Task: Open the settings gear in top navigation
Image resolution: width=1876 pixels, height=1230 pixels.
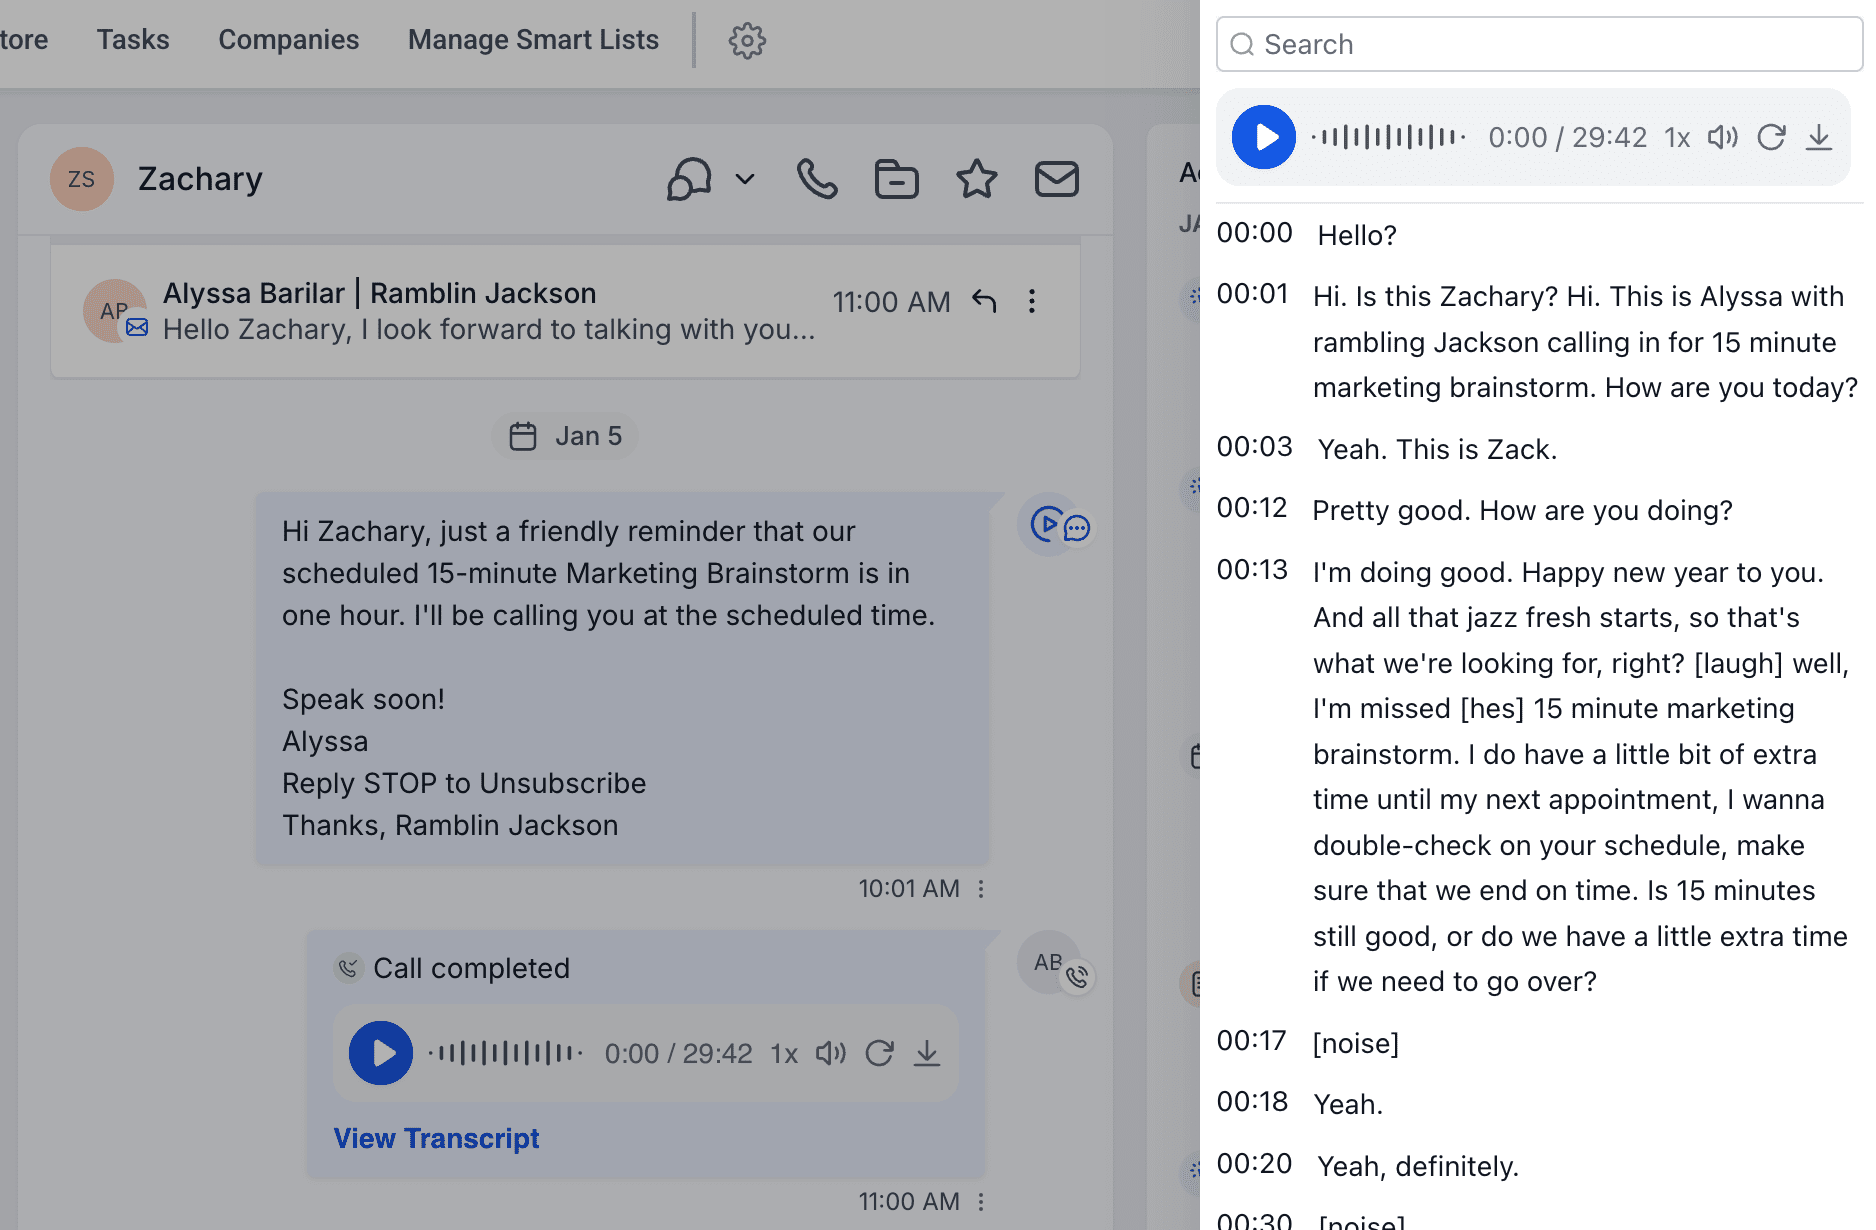Action: point(746,41)
